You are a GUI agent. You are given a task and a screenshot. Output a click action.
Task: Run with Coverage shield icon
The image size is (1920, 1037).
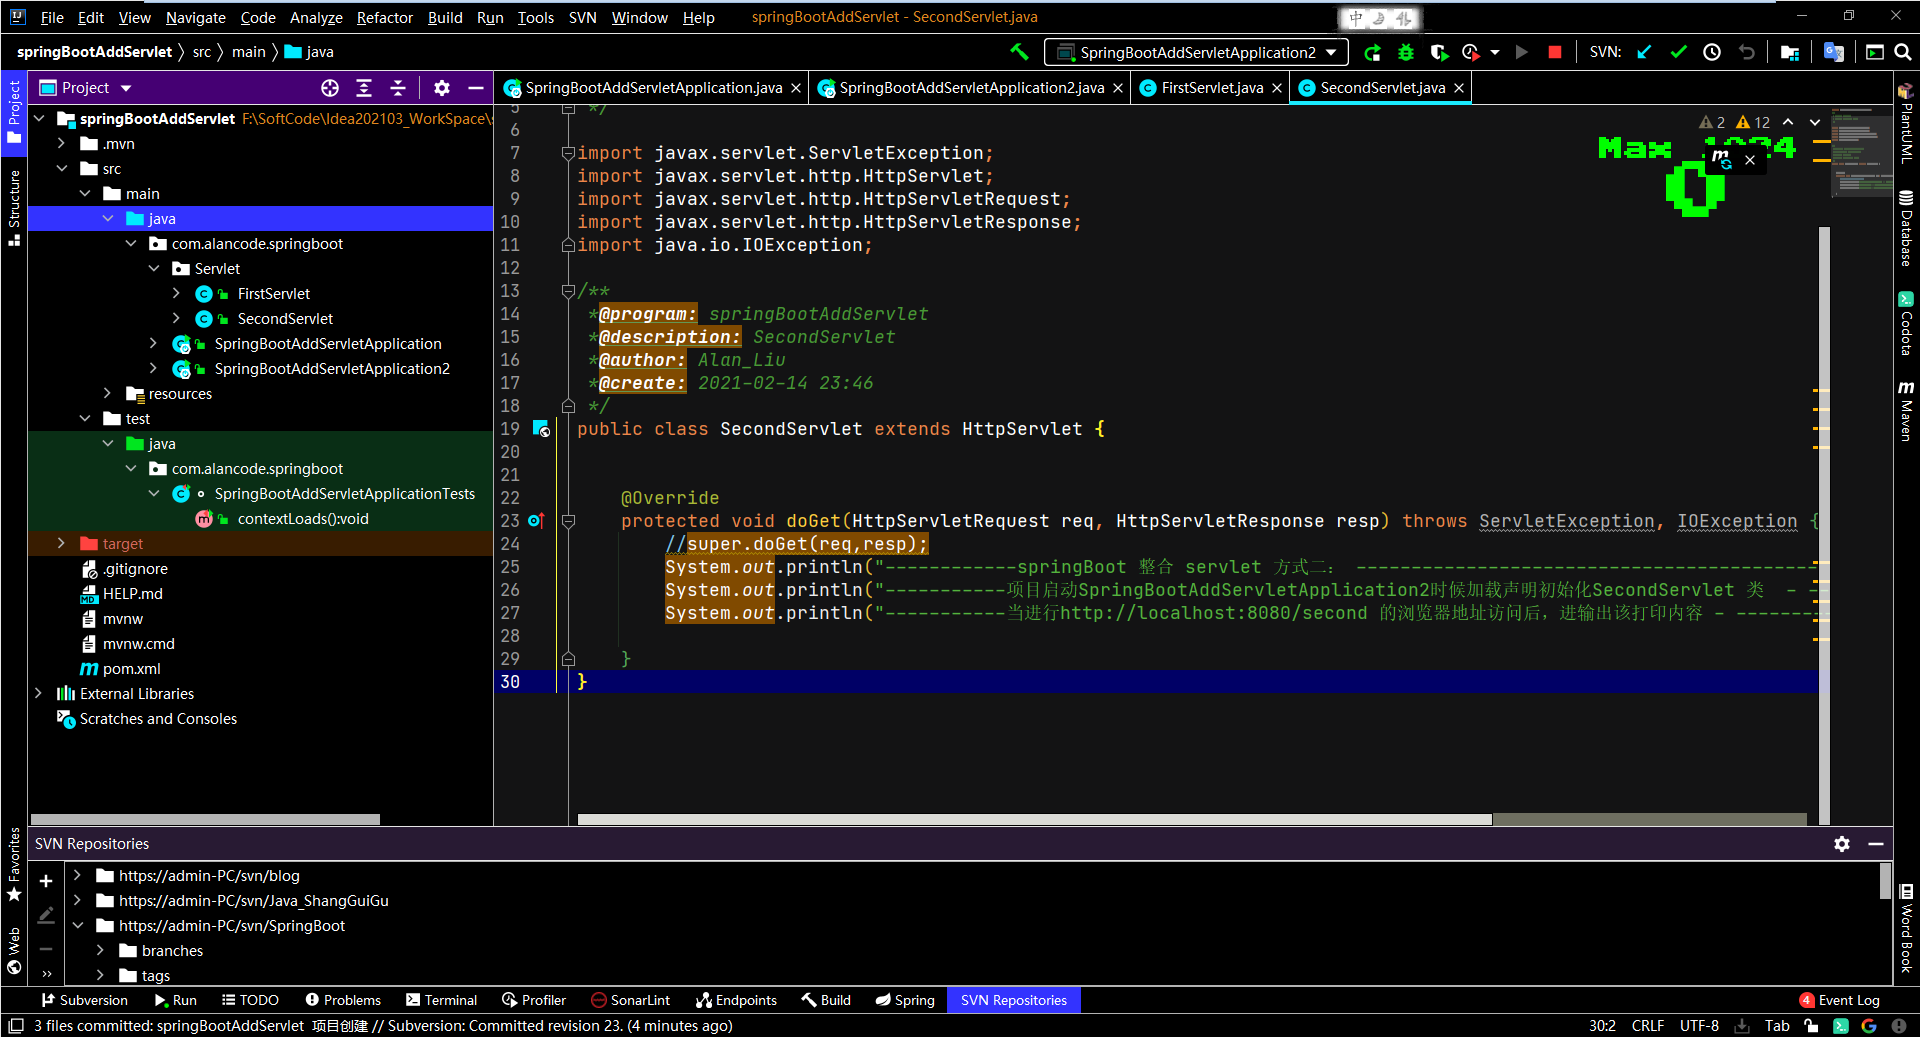[x=1439, y=52]
